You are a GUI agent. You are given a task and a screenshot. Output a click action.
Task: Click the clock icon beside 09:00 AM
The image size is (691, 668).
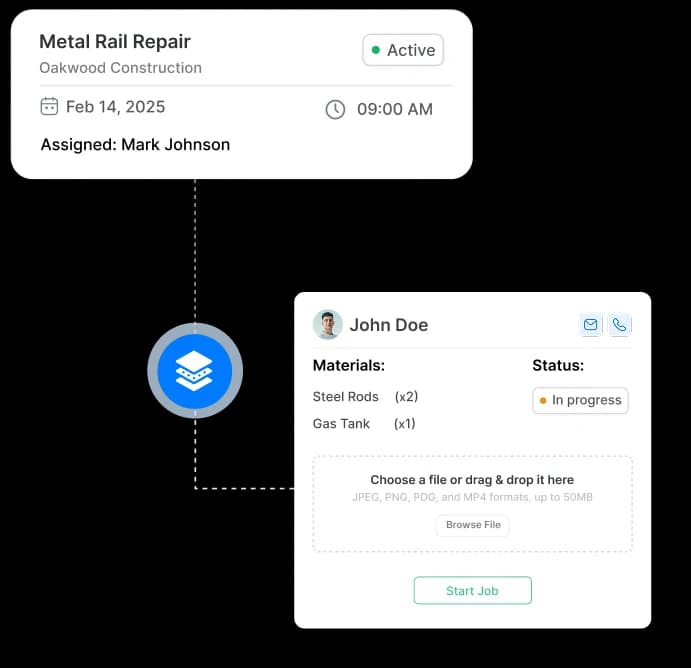(x=335, y=109)
